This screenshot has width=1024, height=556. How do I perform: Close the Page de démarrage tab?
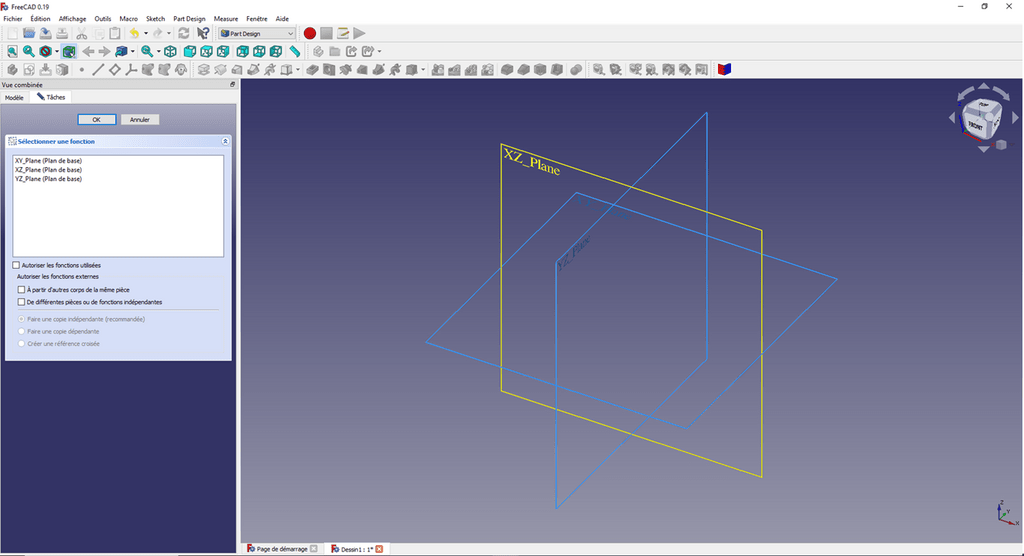click(314, 549)
